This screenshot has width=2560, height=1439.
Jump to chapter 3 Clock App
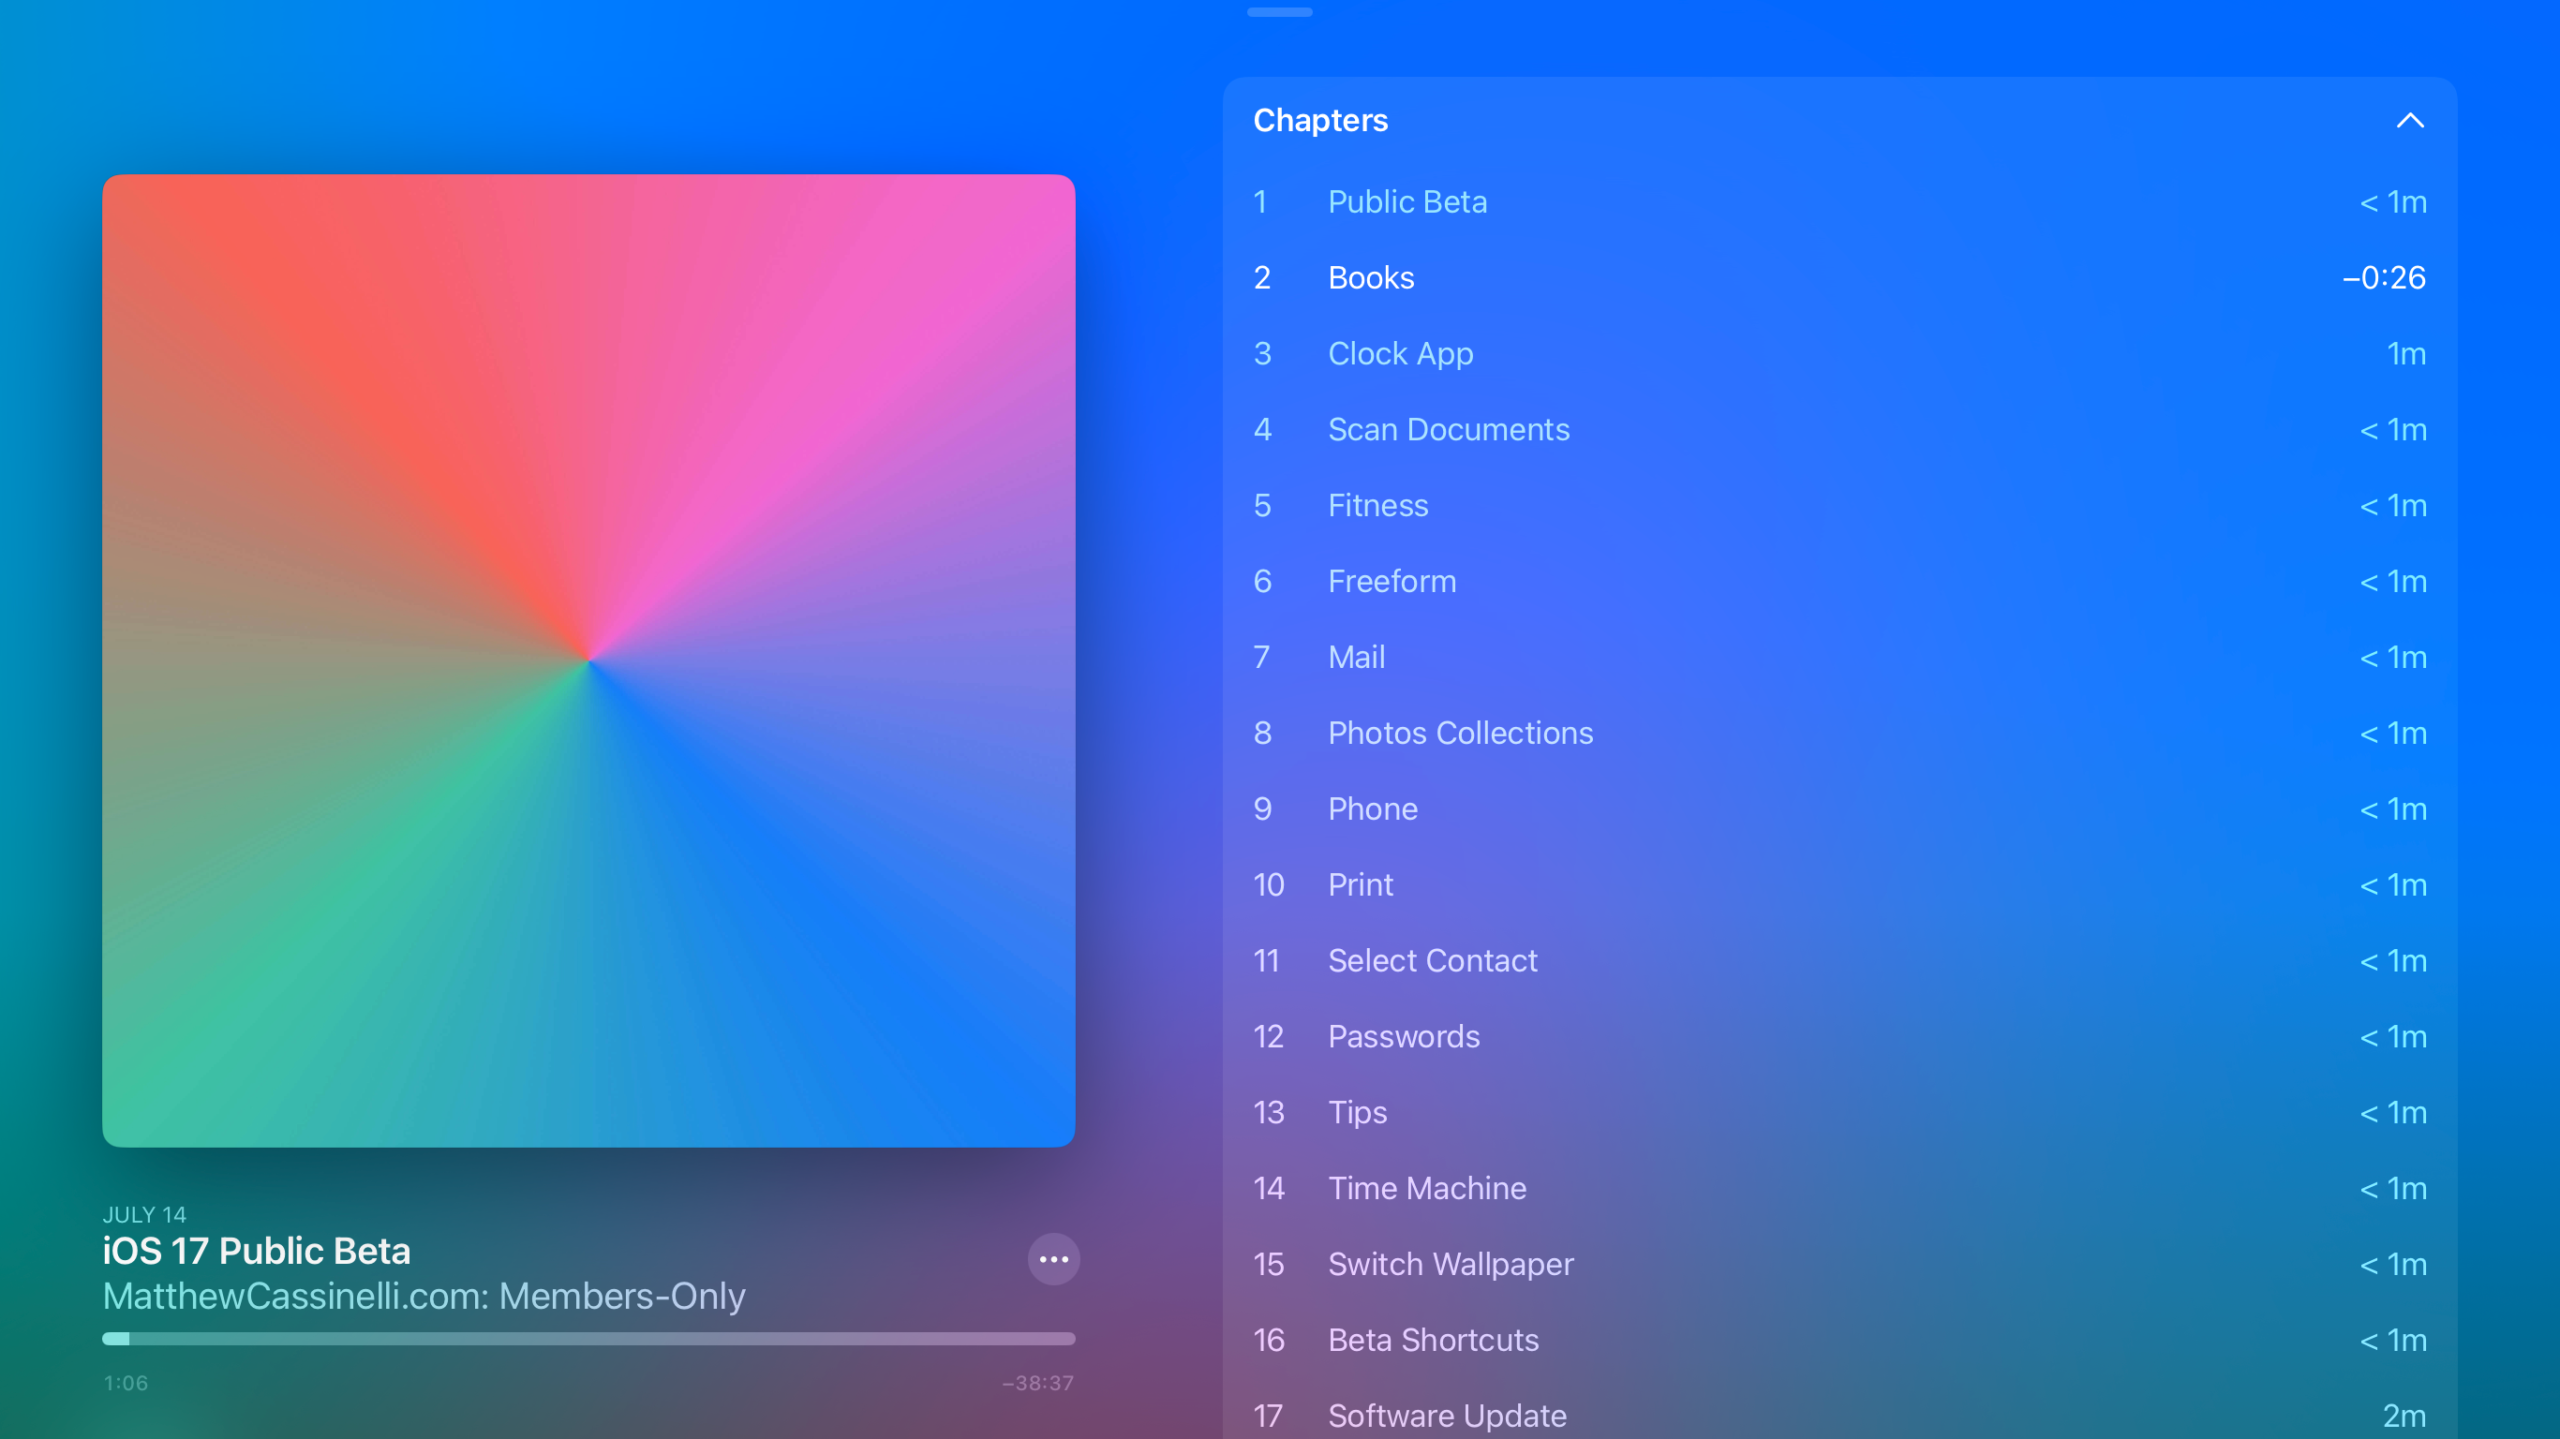(x=1839, y=354)
